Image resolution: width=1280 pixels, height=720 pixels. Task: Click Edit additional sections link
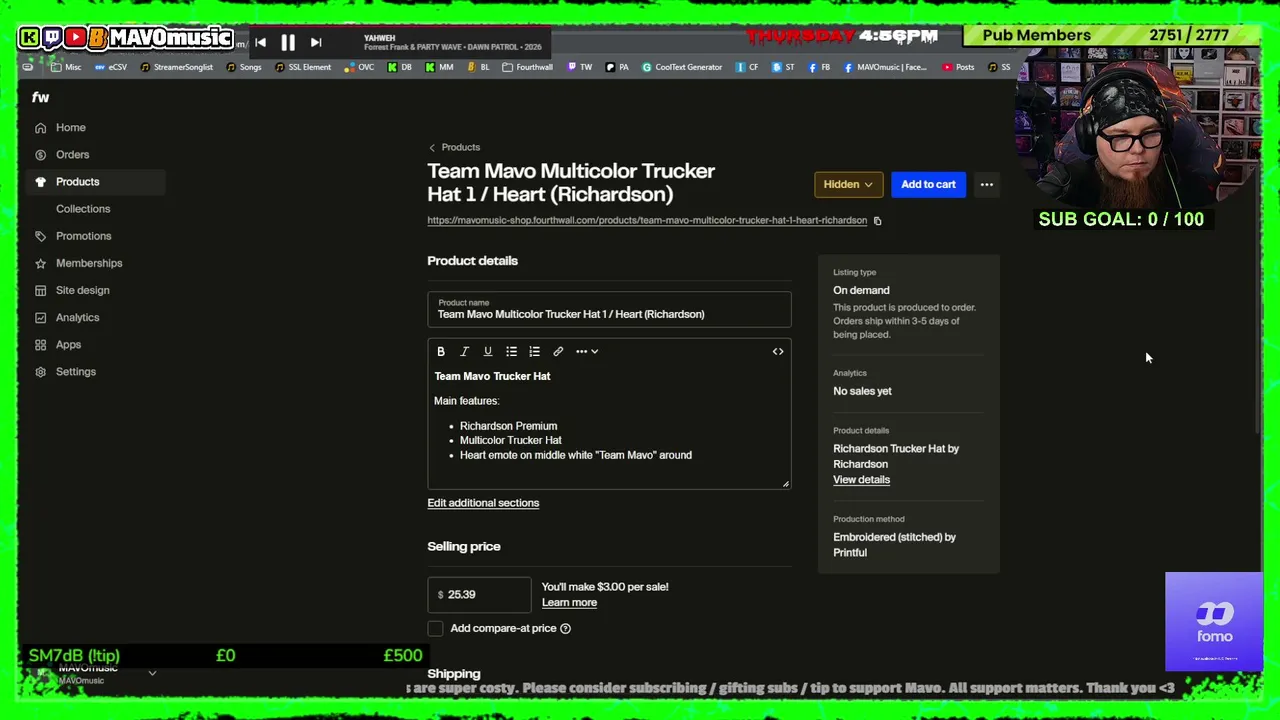point(483,503)
